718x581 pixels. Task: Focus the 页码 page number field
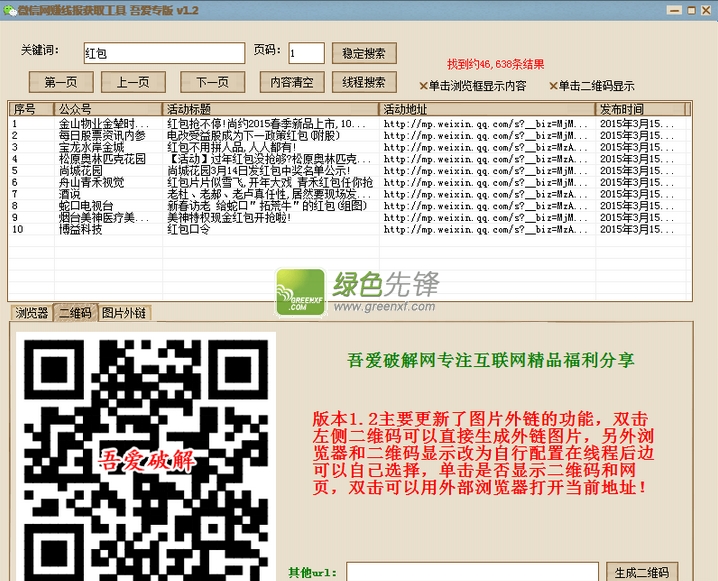306,53
